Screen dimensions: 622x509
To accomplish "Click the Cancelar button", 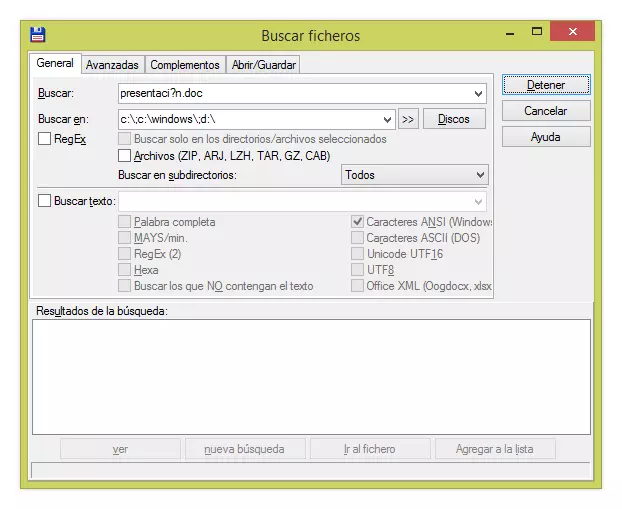I will point(545,111).
